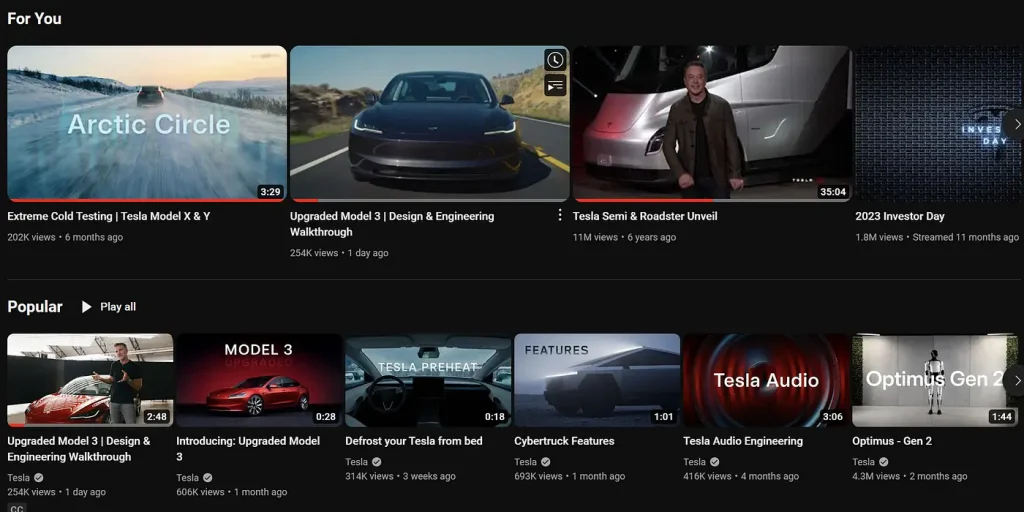Click verified badge under Tesla Audio Engineering
Viewport: 1024px width, 512px height.
point(714,462)
